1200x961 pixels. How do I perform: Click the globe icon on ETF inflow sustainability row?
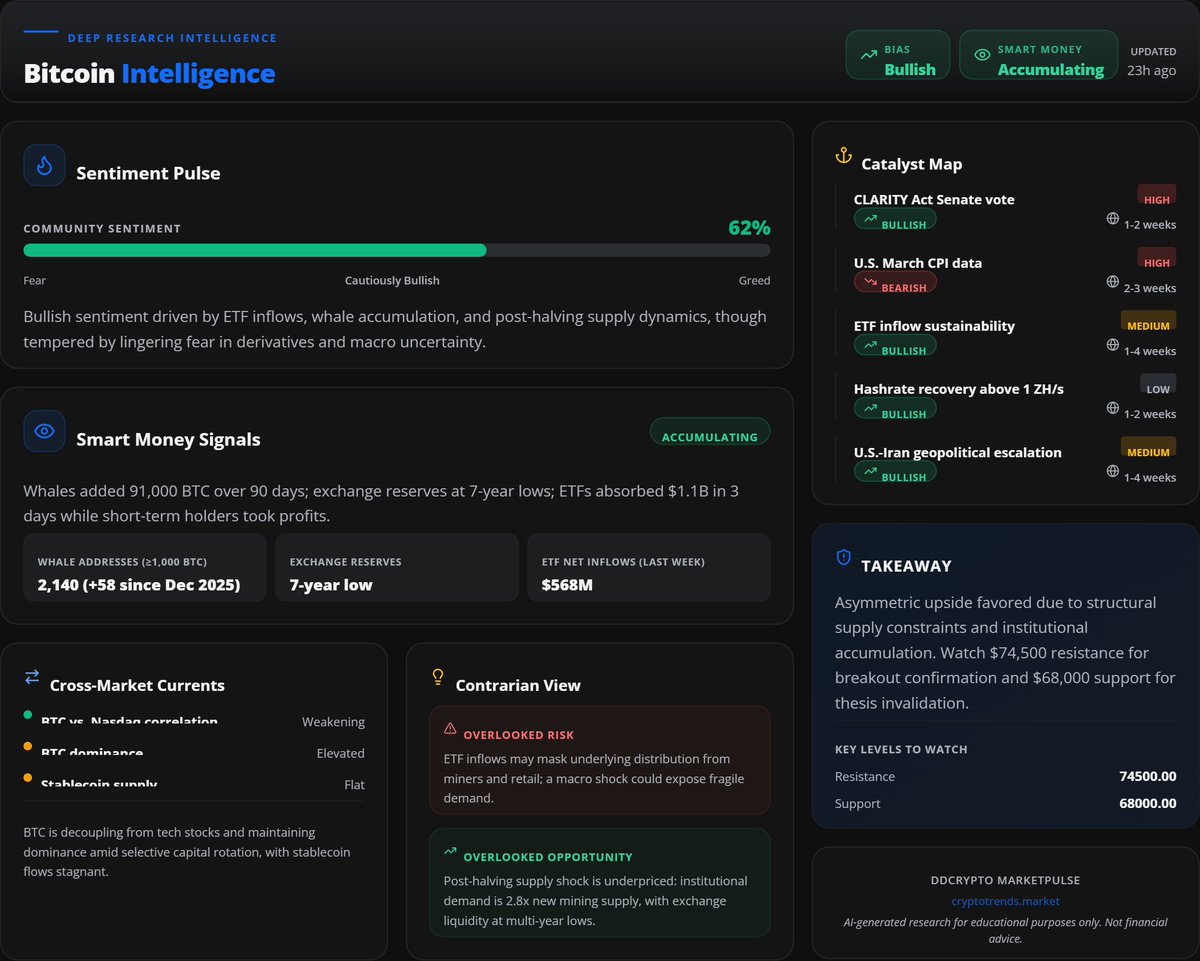click(1113, 345)
